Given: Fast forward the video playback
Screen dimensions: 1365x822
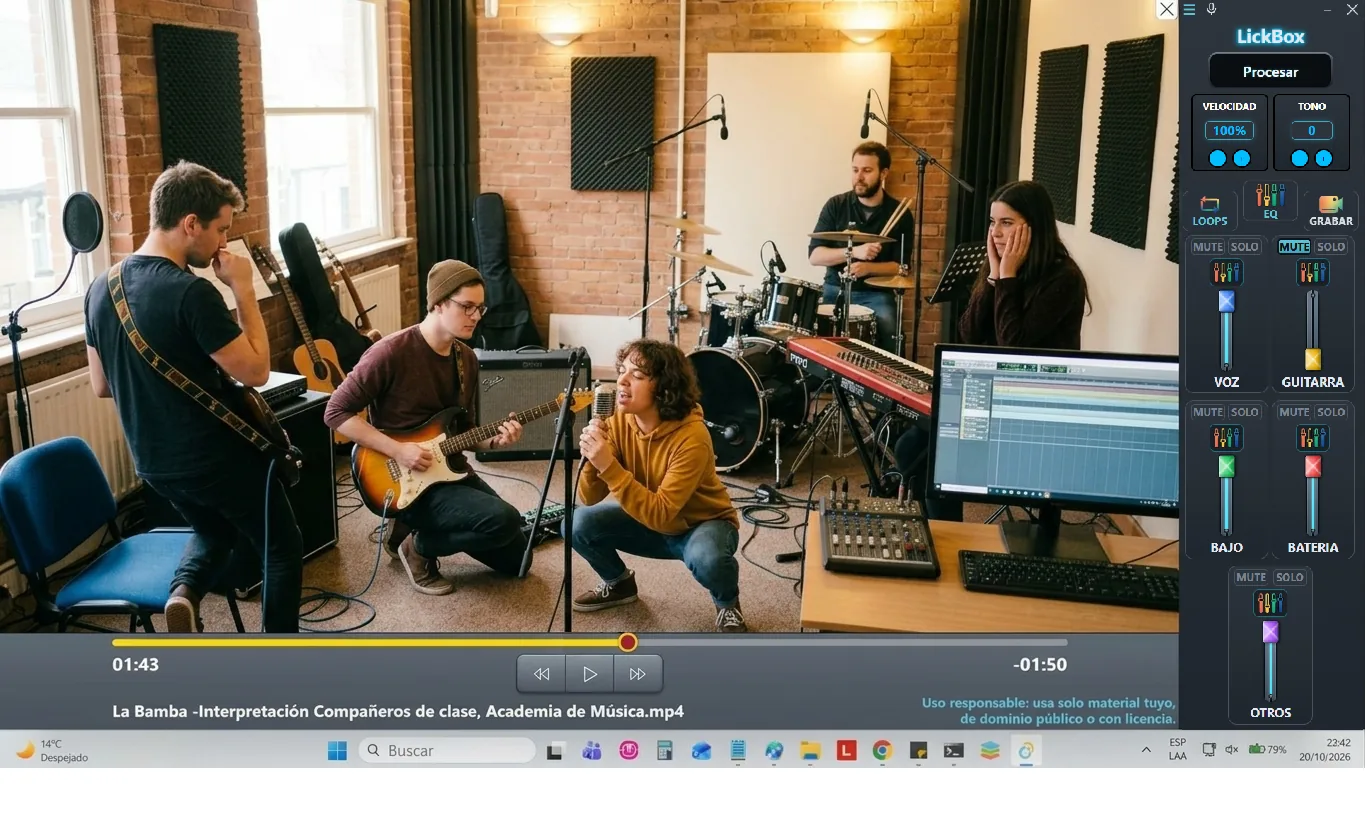Looking at the screenshot, I should [x=638, y=674].
